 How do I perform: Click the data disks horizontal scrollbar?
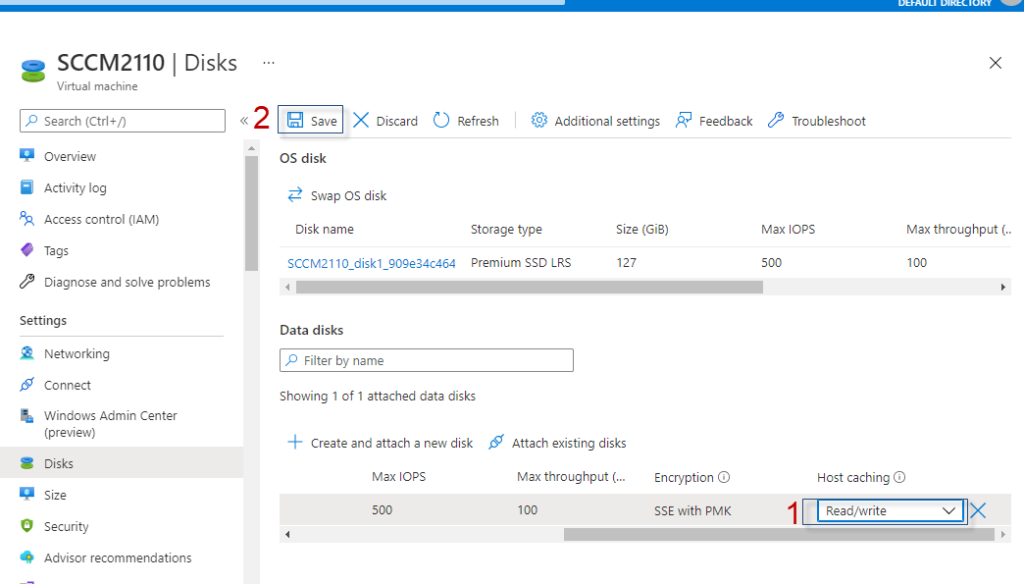coord(777,534)
